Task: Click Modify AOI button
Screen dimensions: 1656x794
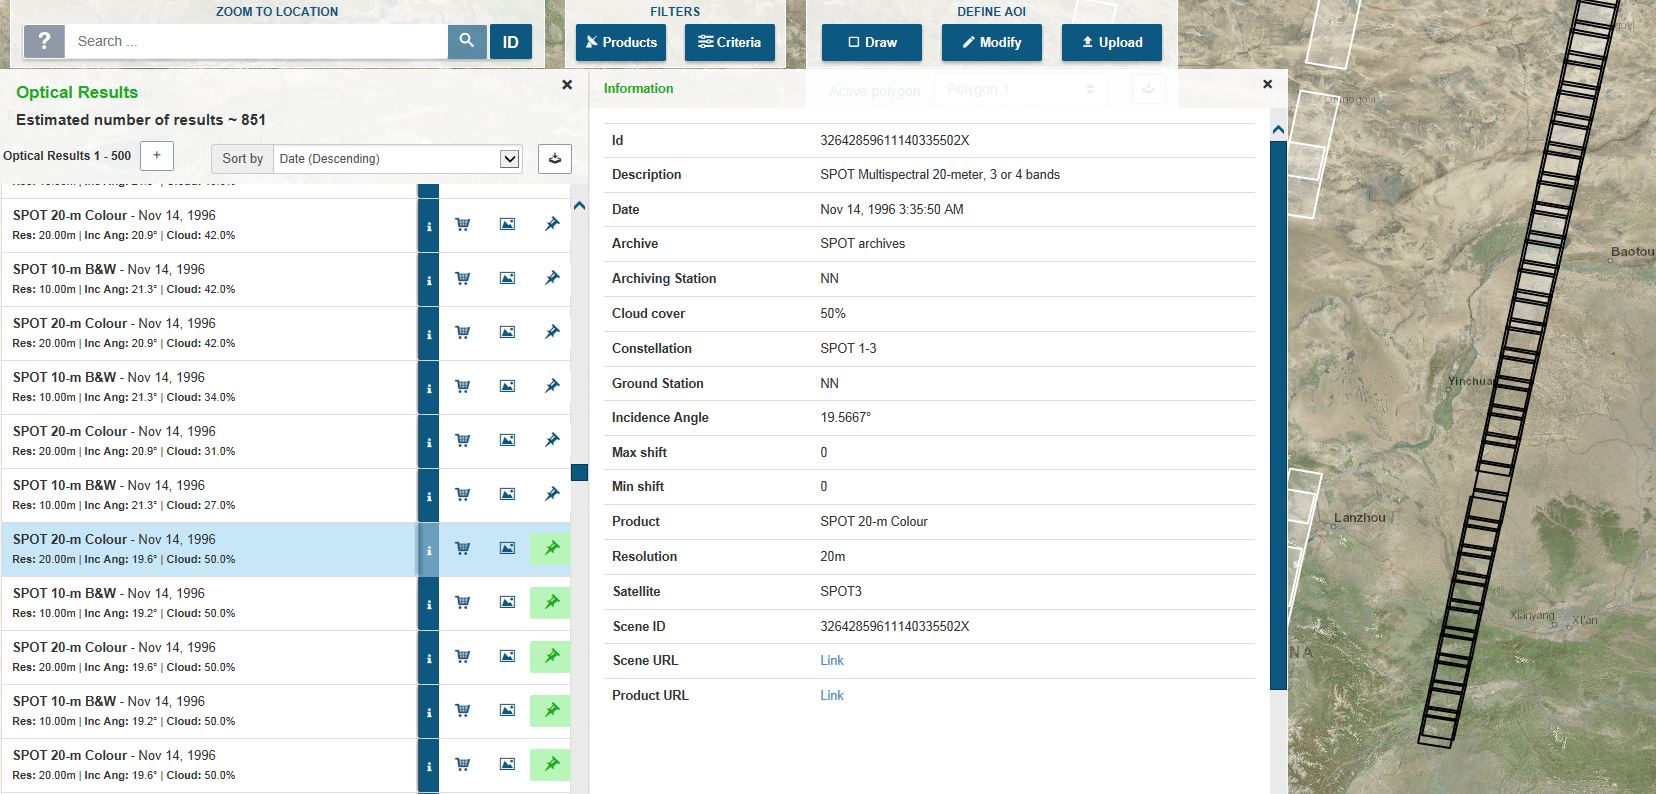Action: click(992, 42)
